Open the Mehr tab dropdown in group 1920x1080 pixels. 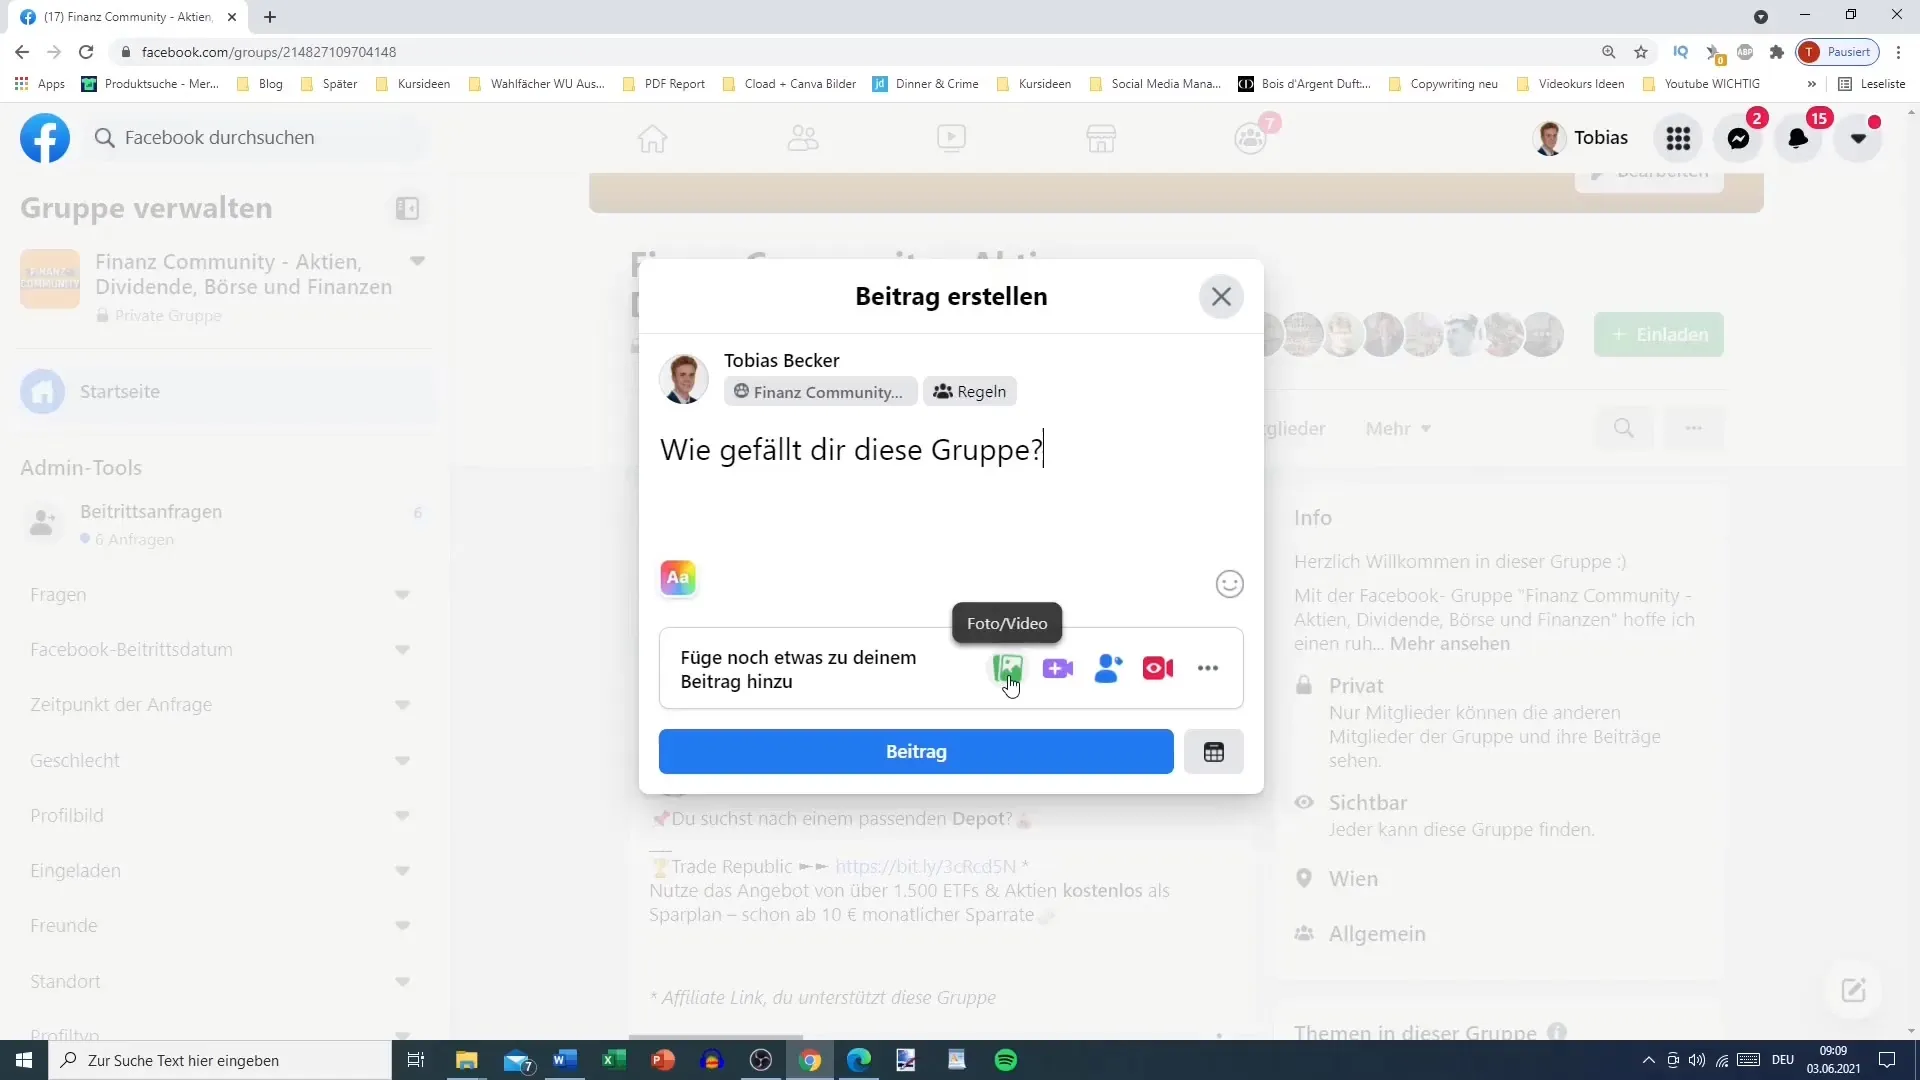click(1398, 429)
